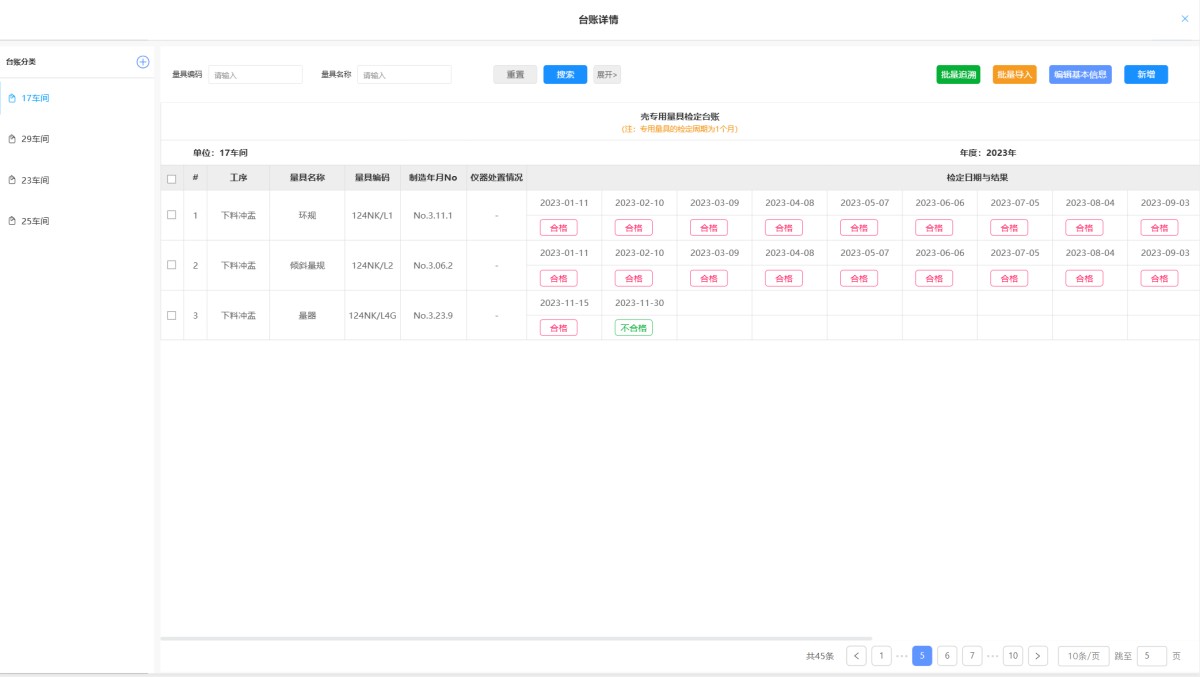This screenshot has height=677, width=1200.
Task: Click the 量具编码 input field
Action: [x=255, y=75]
